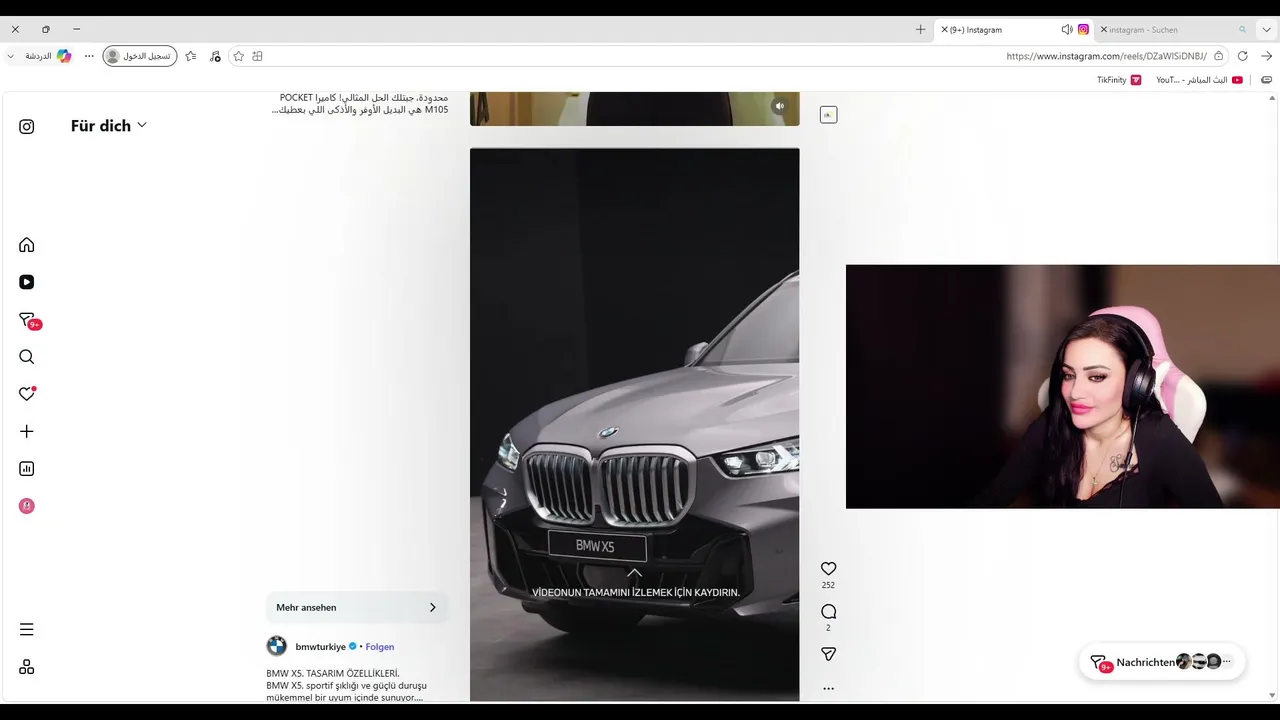The image size is (1280, 720).
Task: Open TikFinity bookmark
Action: pyautogui.click(x=1119, y=80)
